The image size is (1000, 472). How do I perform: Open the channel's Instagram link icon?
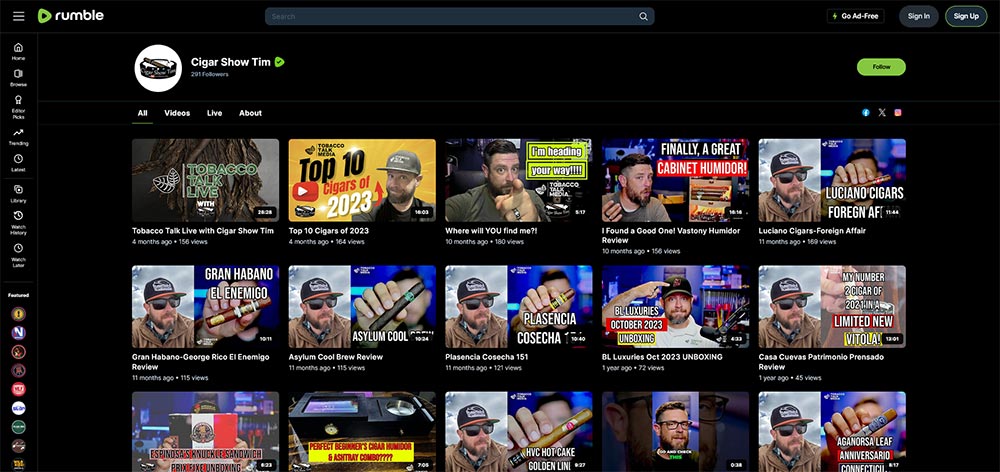pyautogui.click(x=898, y=112)
